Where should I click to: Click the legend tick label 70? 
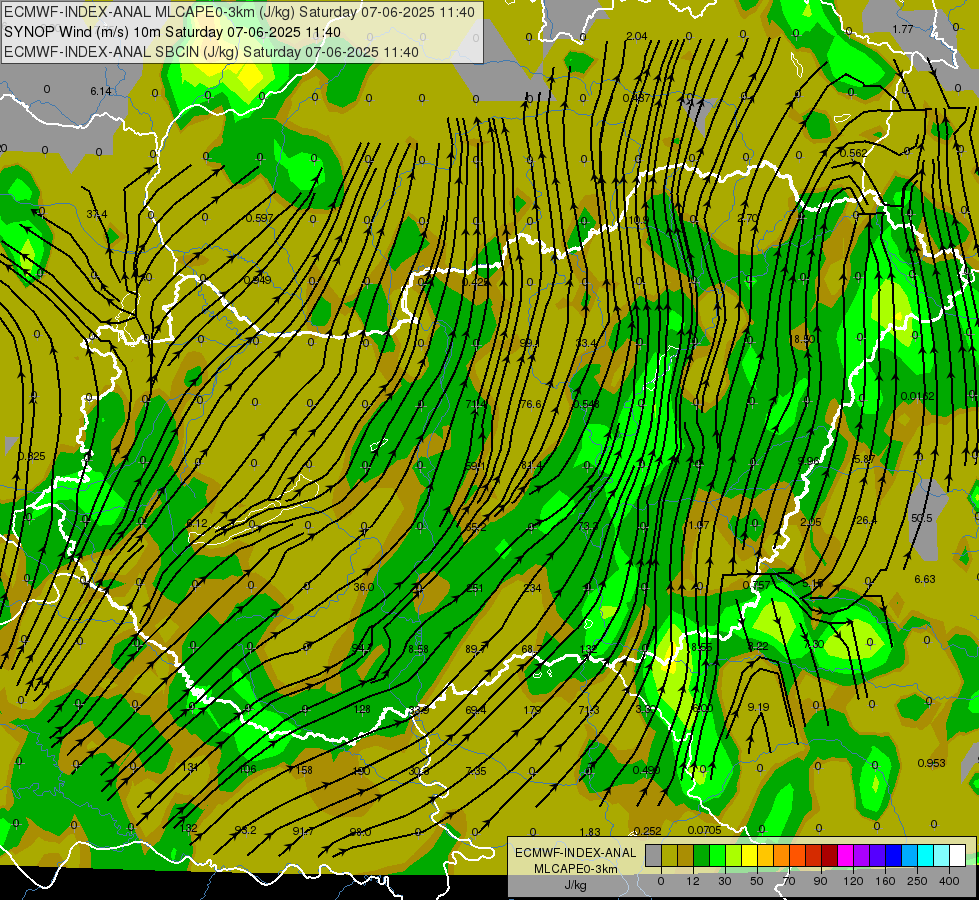[789, 881]
